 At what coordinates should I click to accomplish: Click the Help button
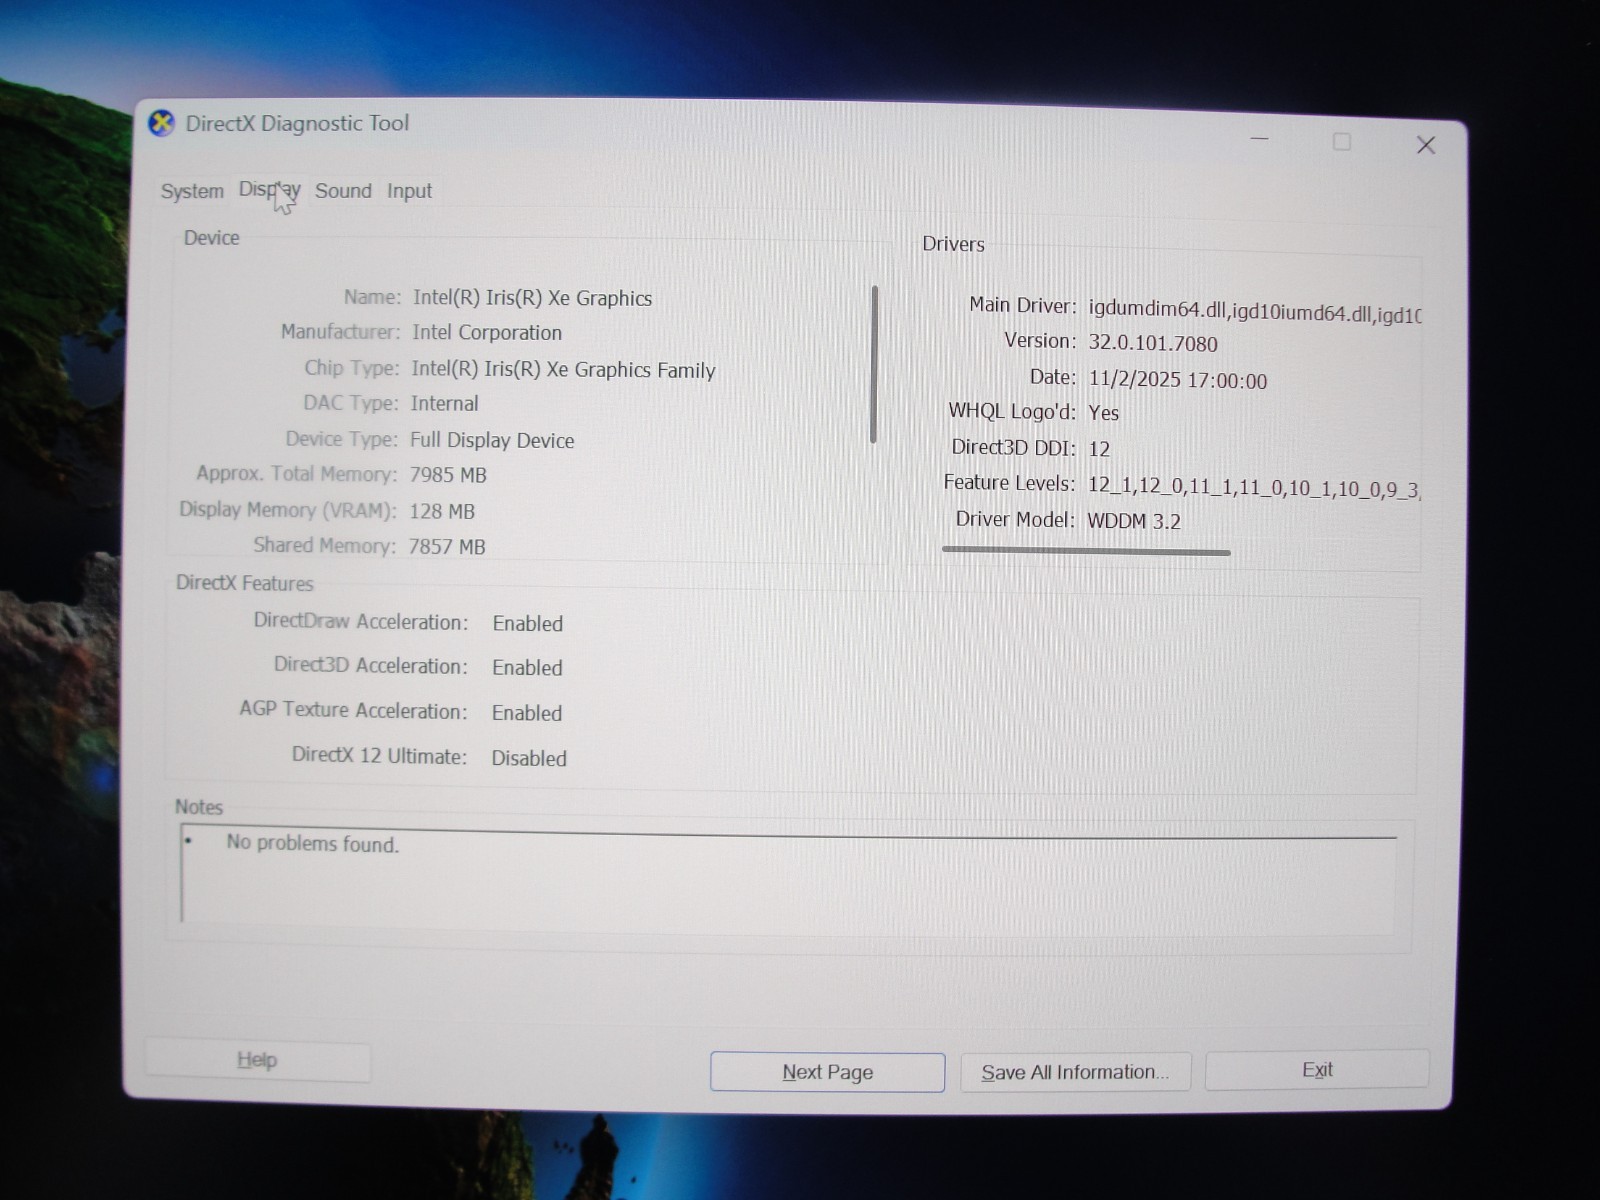pyautogui.click(x=257, y=1060)
